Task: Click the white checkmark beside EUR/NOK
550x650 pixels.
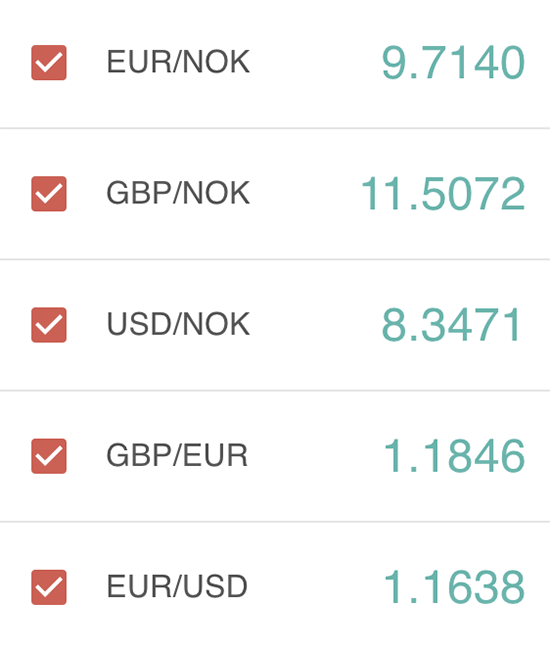Action: point(49,63)
